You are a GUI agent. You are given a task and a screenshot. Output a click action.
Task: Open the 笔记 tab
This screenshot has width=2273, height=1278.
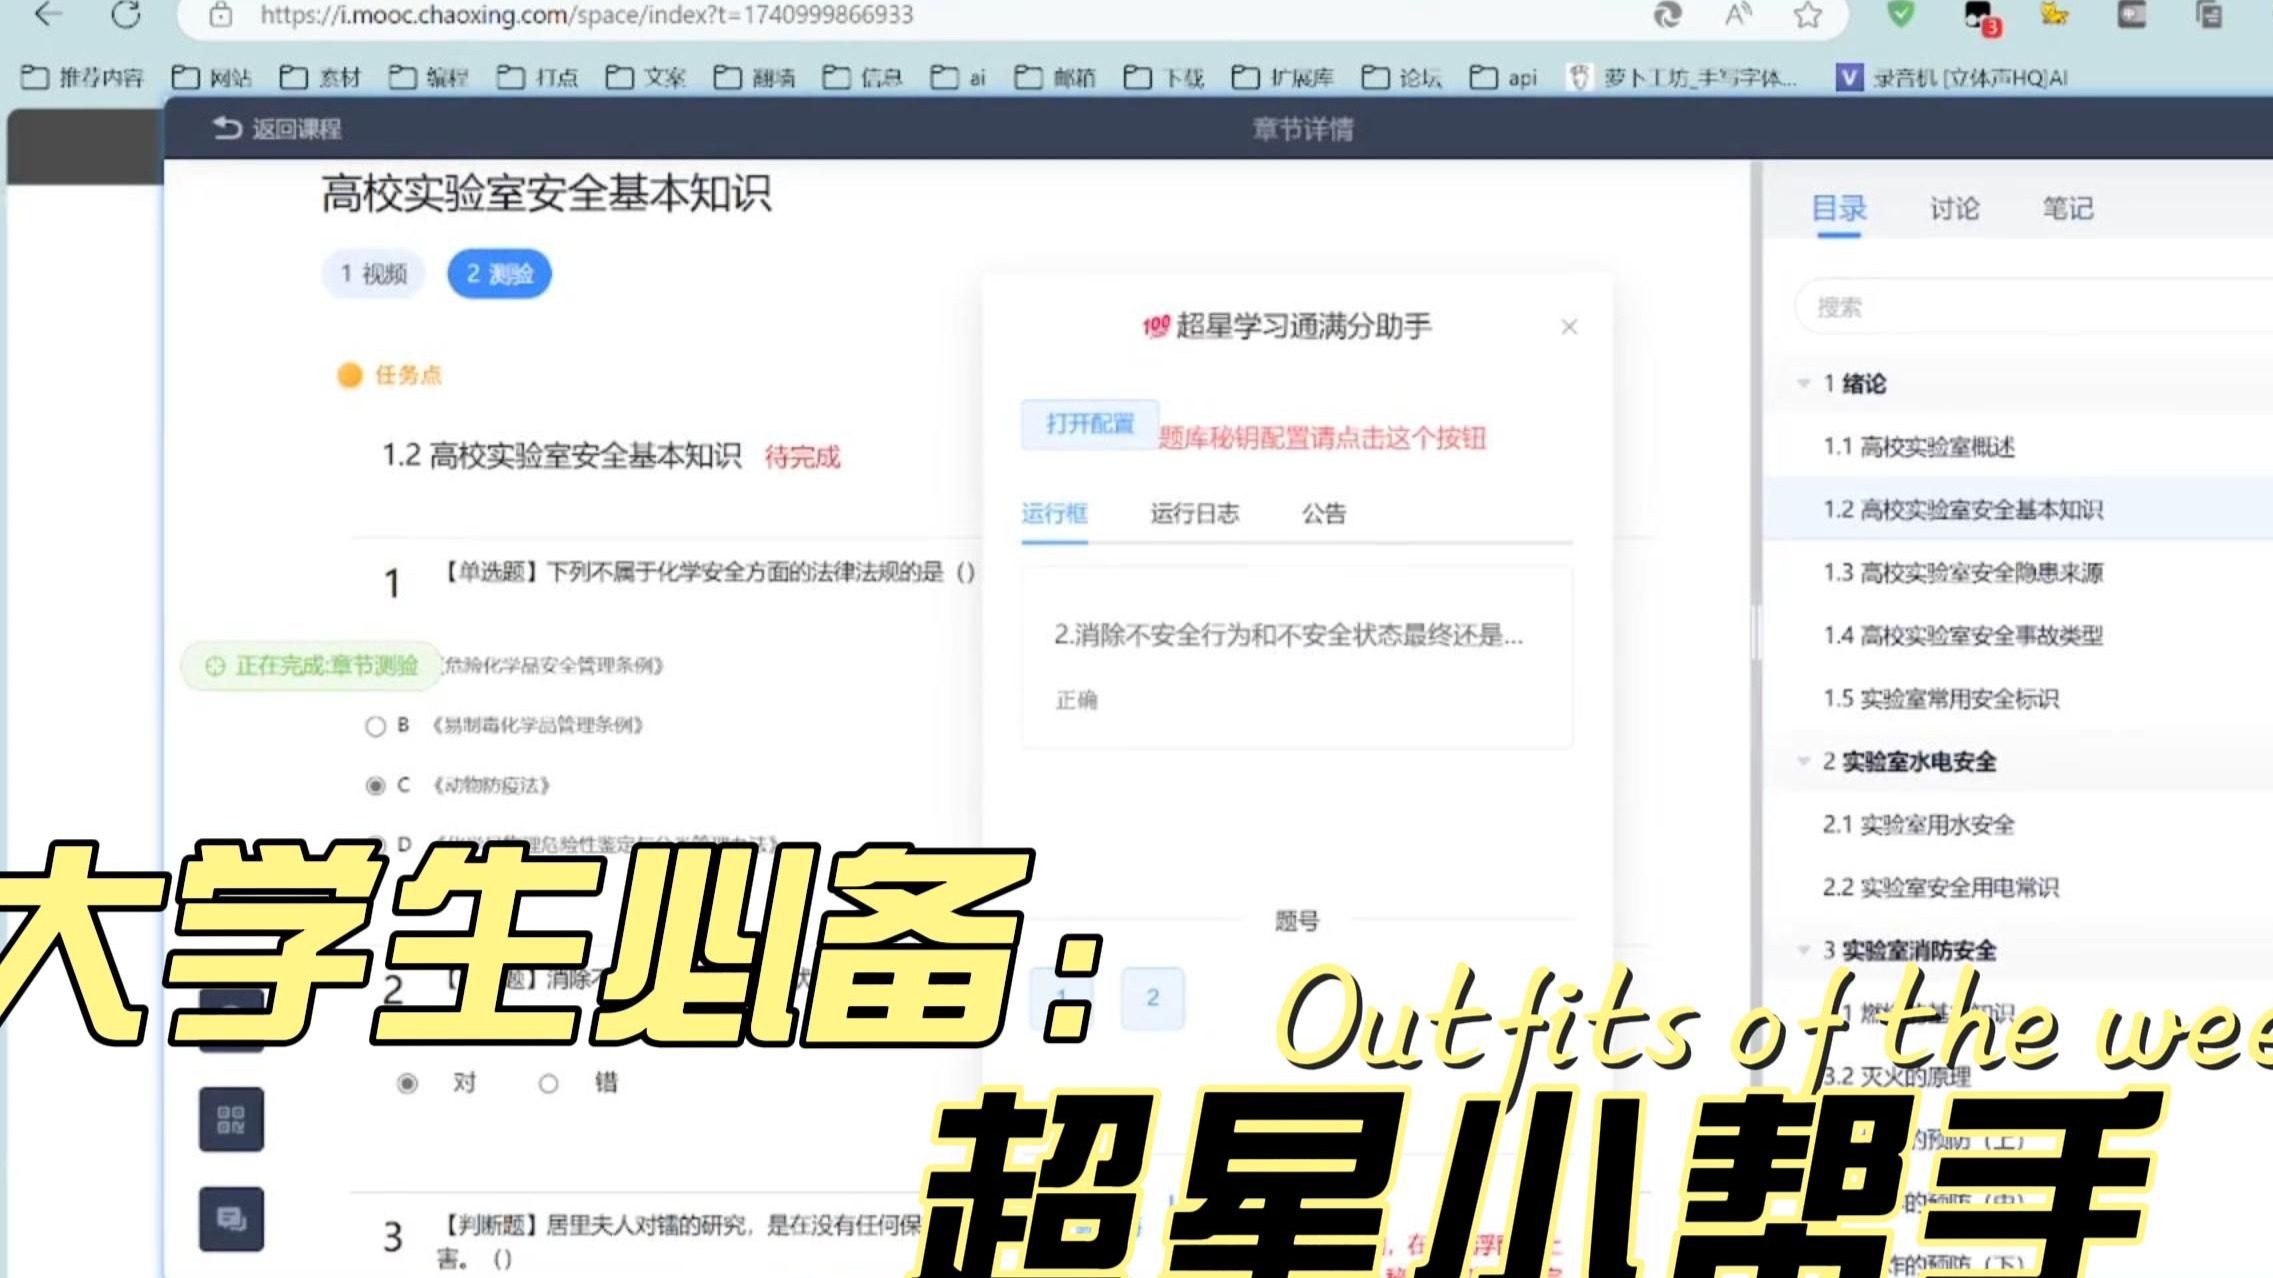point(2067,209)
